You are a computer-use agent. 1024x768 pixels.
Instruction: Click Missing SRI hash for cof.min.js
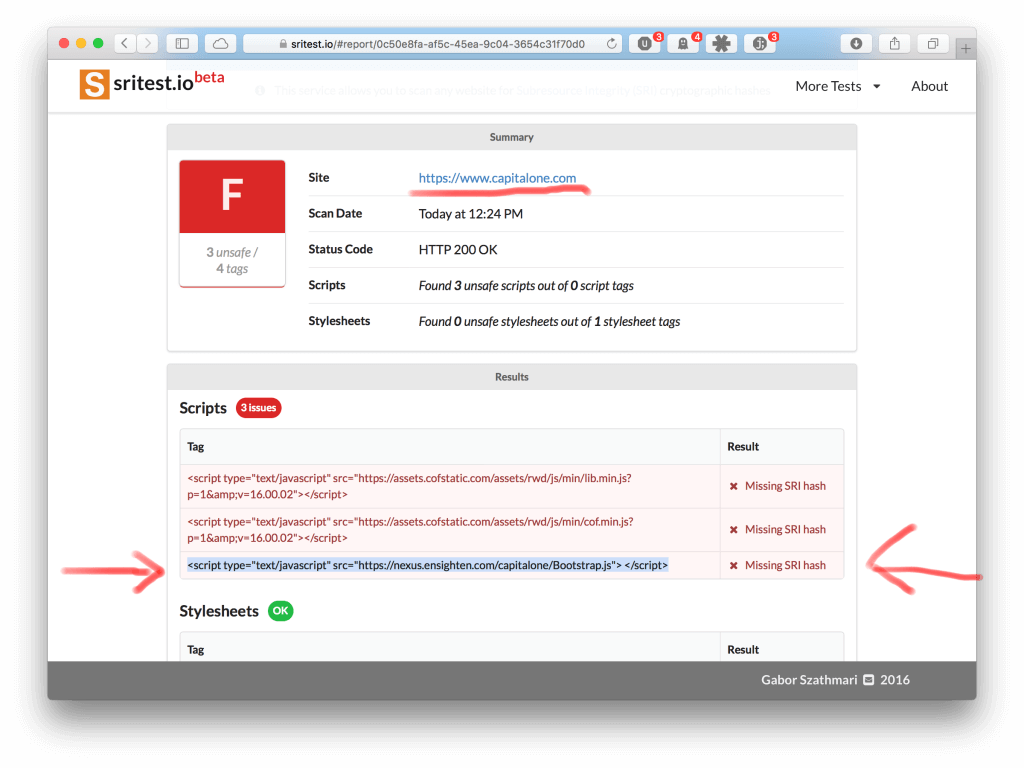point(785,530)
